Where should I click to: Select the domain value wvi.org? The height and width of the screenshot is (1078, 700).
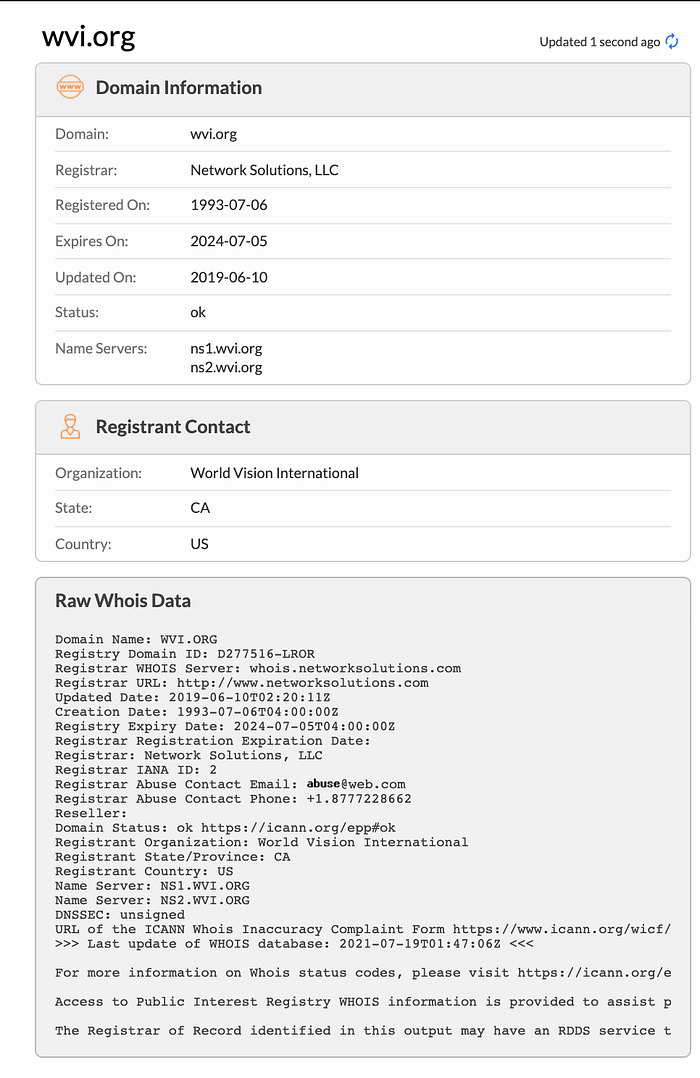[214, 134]
